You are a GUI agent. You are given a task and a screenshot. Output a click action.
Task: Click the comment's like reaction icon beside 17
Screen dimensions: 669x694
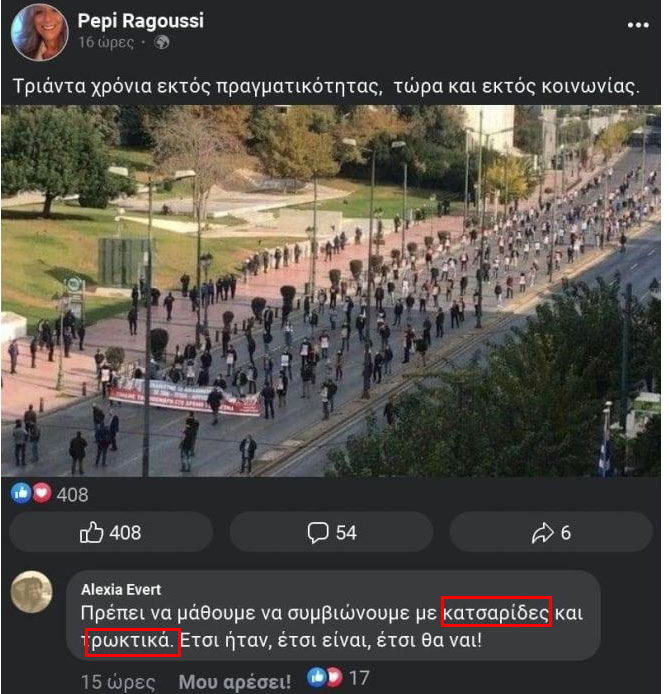[317, 677]
